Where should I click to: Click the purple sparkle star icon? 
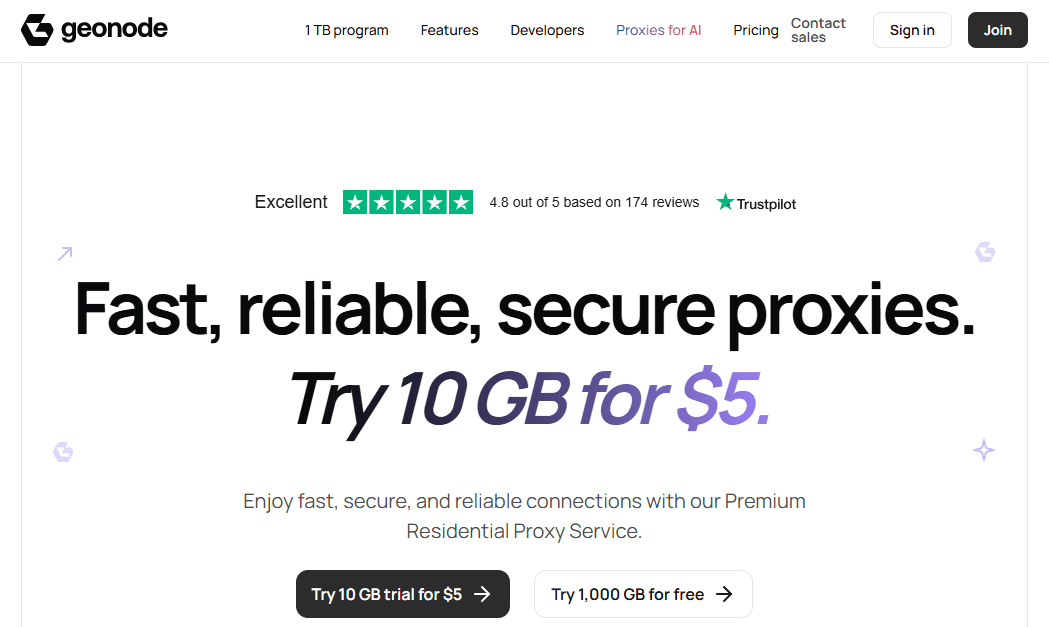984,450
